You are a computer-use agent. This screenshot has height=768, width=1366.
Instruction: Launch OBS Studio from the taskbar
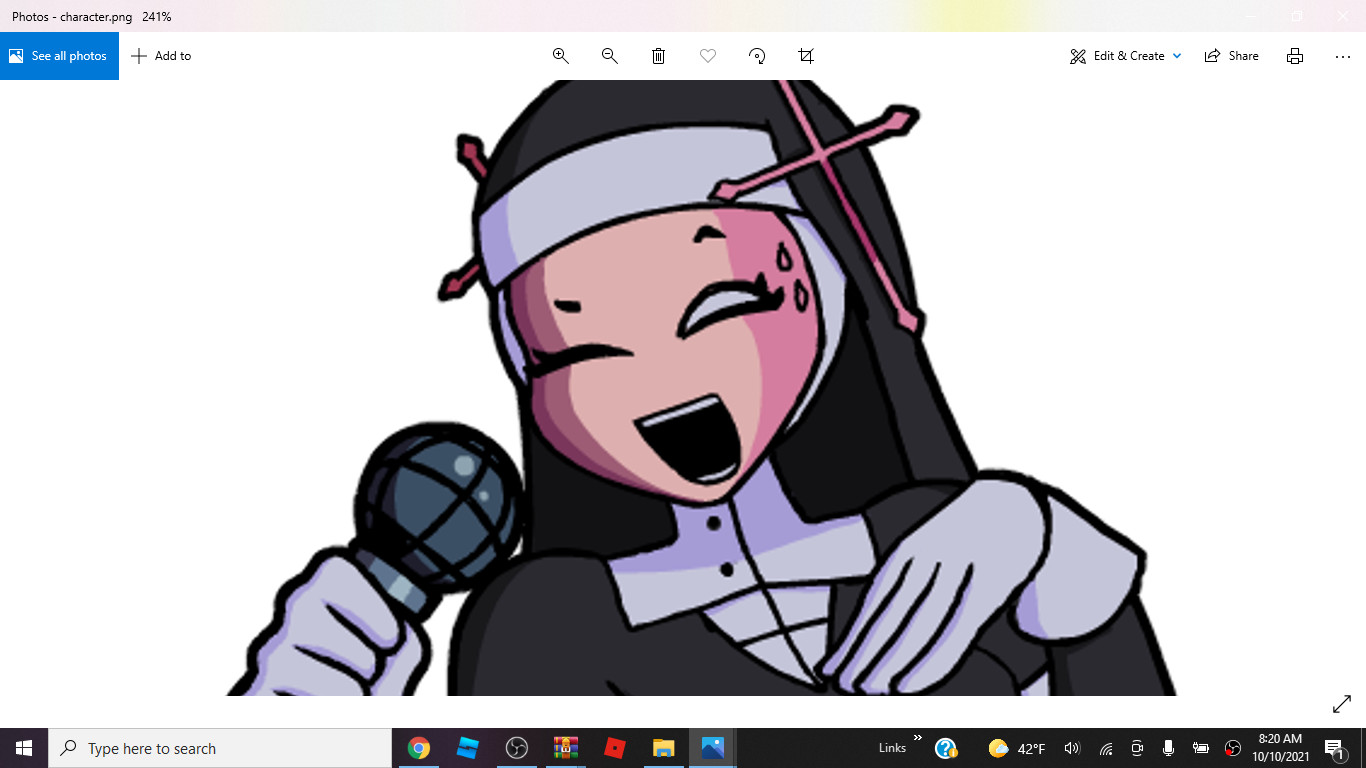pyautogui.click(x=517, y=748)
